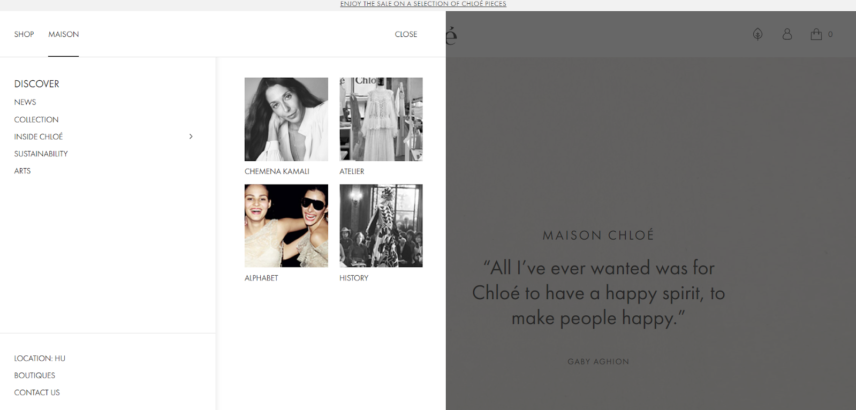Click the Alphabet caption link
This screenshot has height=410, width=856.
[x=261, y=278]
